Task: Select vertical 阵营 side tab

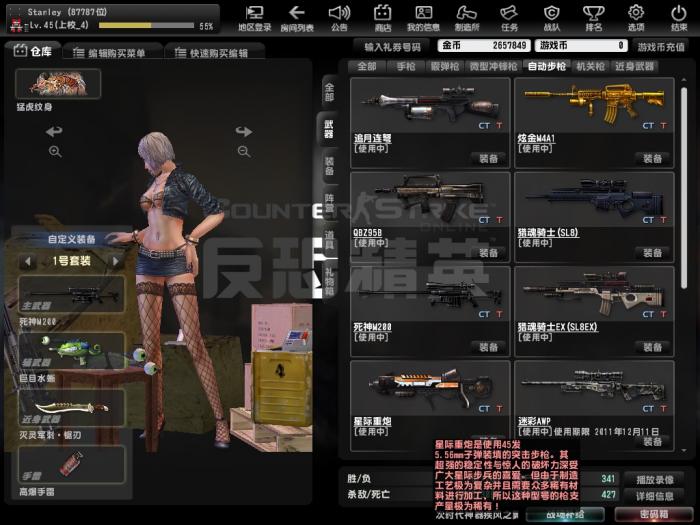Action: coord(329,203)
